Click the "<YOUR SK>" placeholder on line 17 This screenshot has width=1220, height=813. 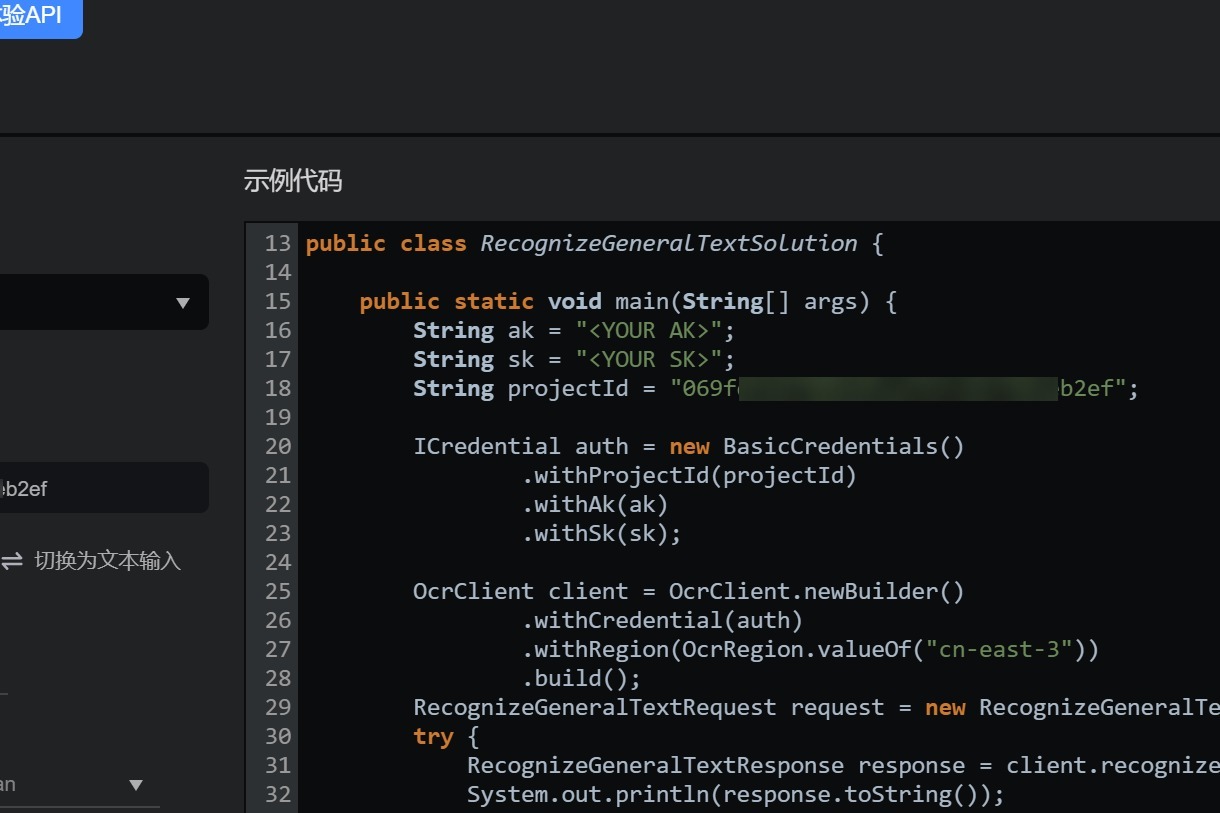[x=651, y=359]
